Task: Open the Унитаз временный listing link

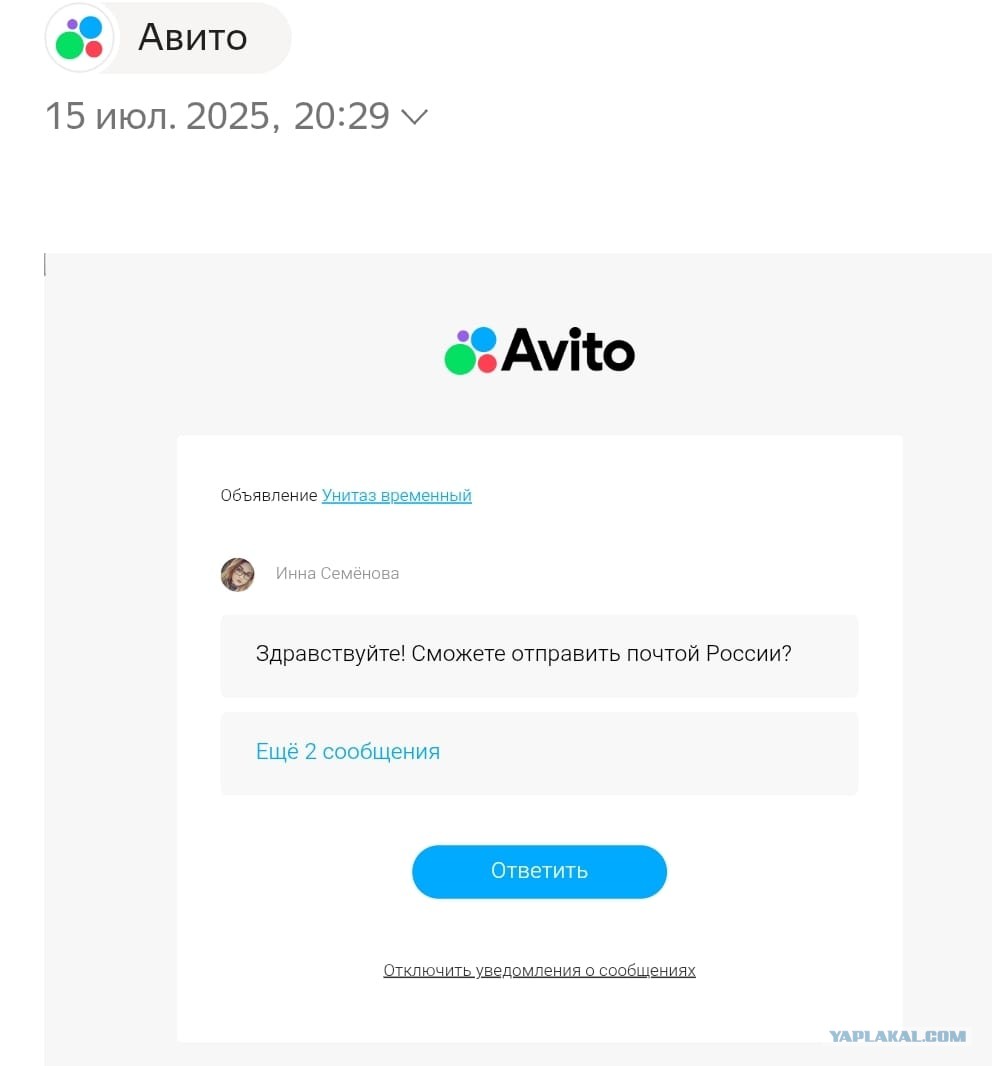Action: [x=396, y=496]
